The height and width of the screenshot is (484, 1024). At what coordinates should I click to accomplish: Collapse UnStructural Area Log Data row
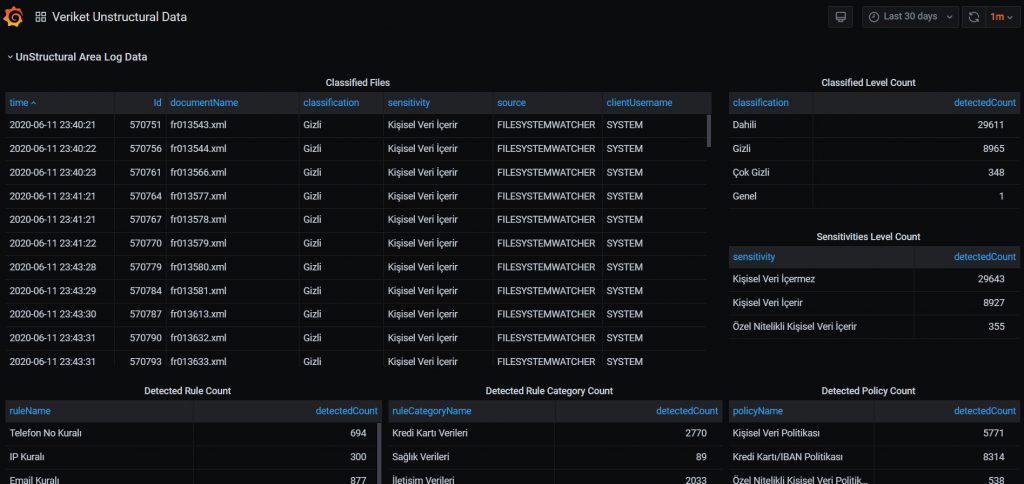click(x=77, y=57)
